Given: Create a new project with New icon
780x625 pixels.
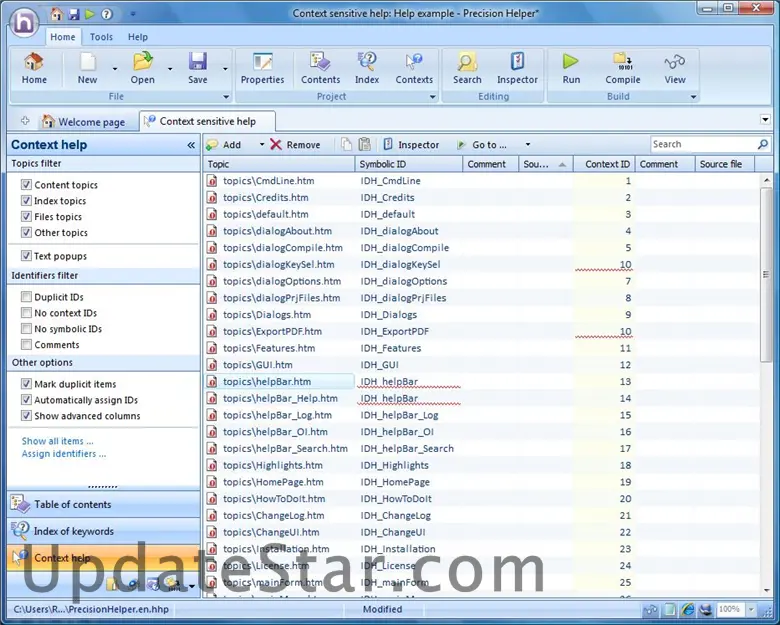Looking at the screenshot, I should [88, 69].
